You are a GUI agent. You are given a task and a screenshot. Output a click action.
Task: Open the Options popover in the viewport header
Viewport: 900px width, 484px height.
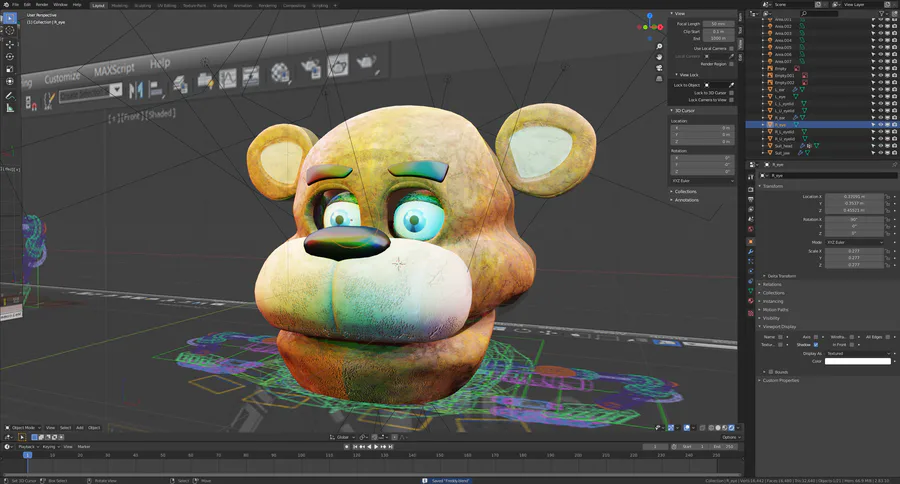point(730,437)
